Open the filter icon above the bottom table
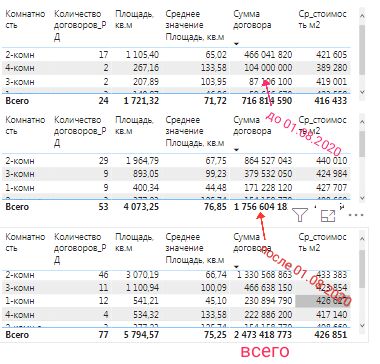 click(x=300, y=215)
